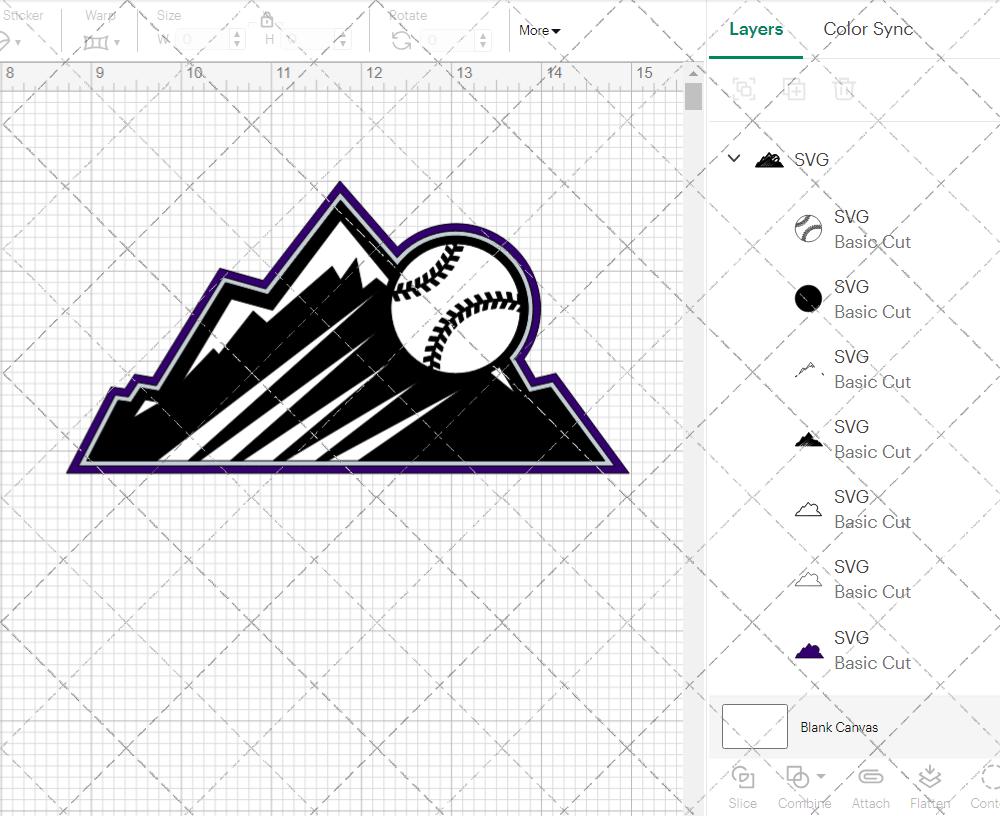Click the Width stepper arrows
The image size is (1000, 816).
[x=237, y=40]
